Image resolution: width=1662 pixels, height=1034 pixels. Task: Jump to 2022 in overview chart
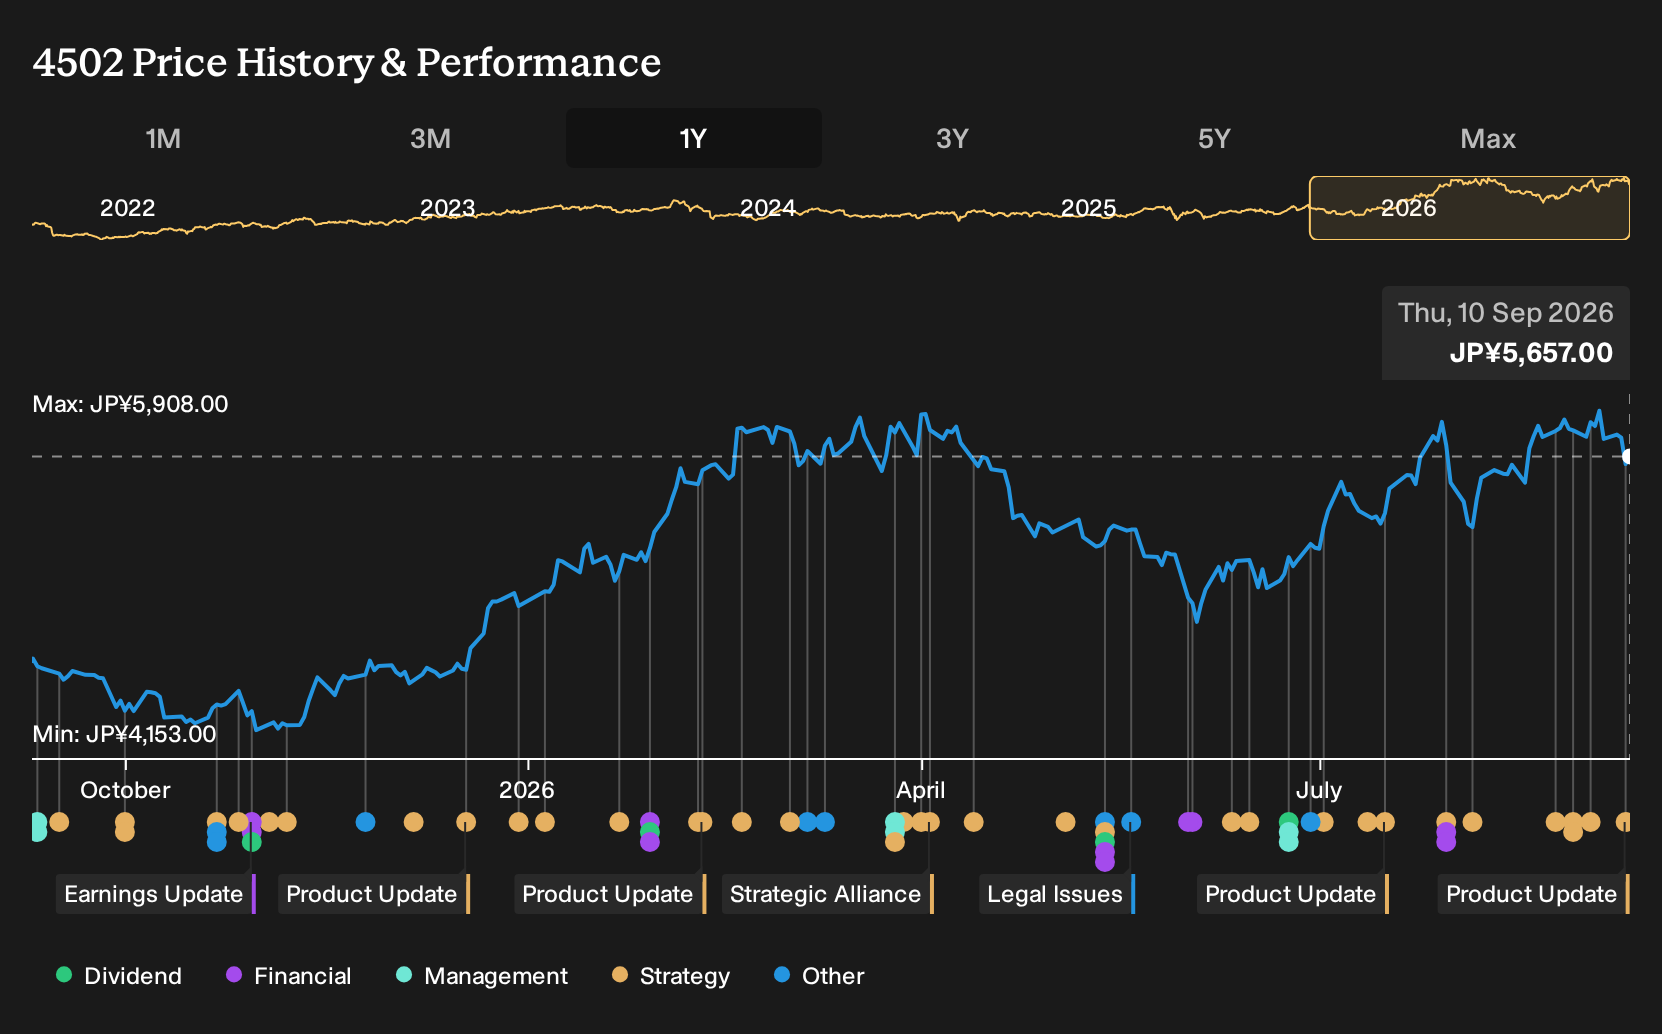[x=128, y=208]
